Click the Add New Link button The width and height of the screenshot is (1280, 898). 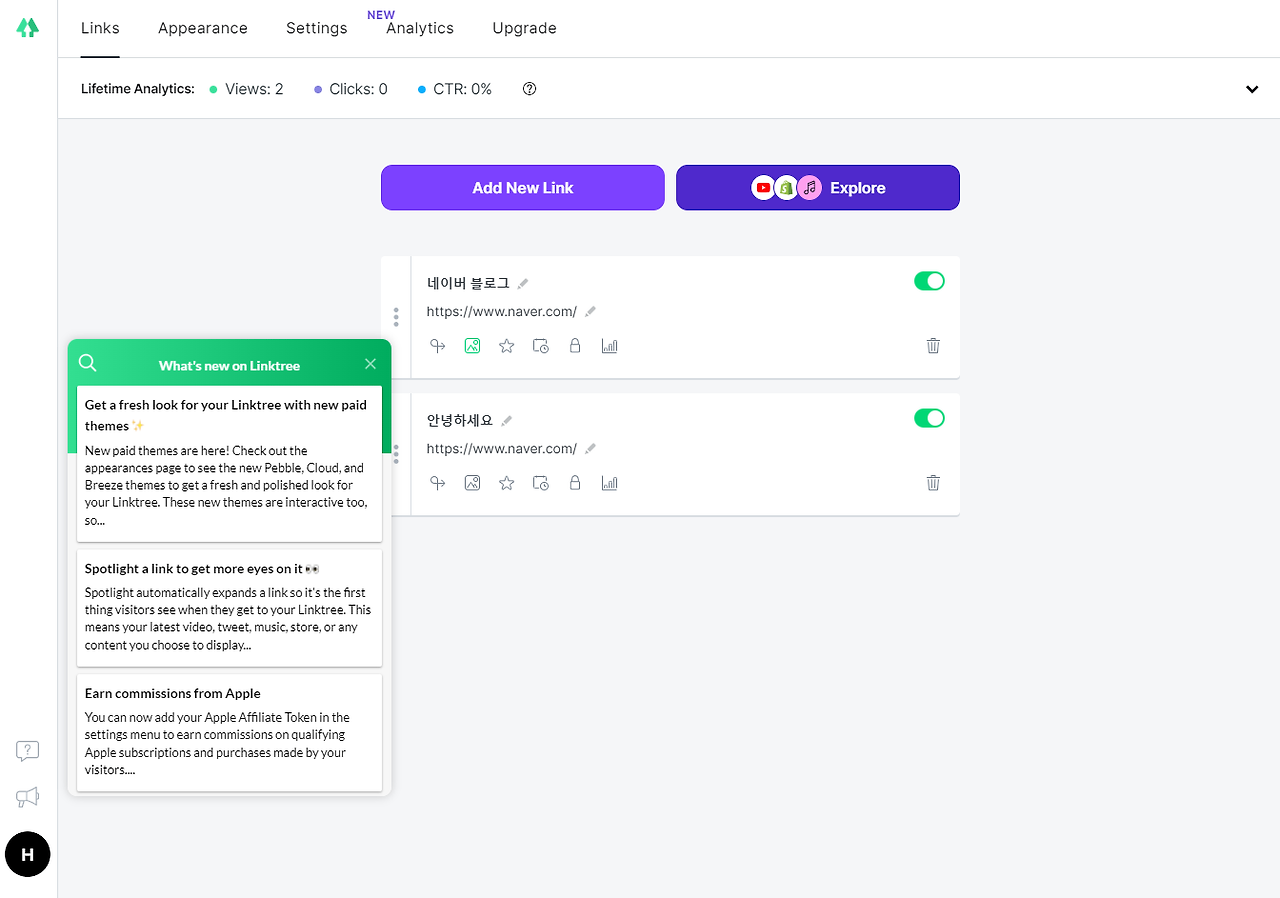[x=523, y=188]
